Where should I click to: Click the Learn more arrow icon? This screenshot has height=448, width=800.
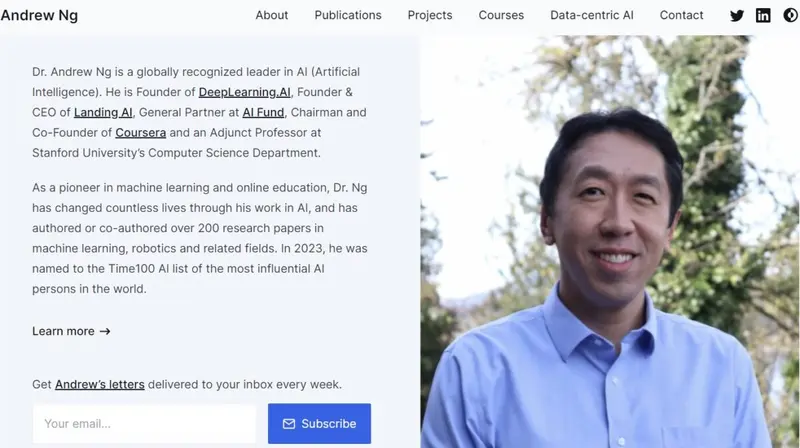point(105,331)
